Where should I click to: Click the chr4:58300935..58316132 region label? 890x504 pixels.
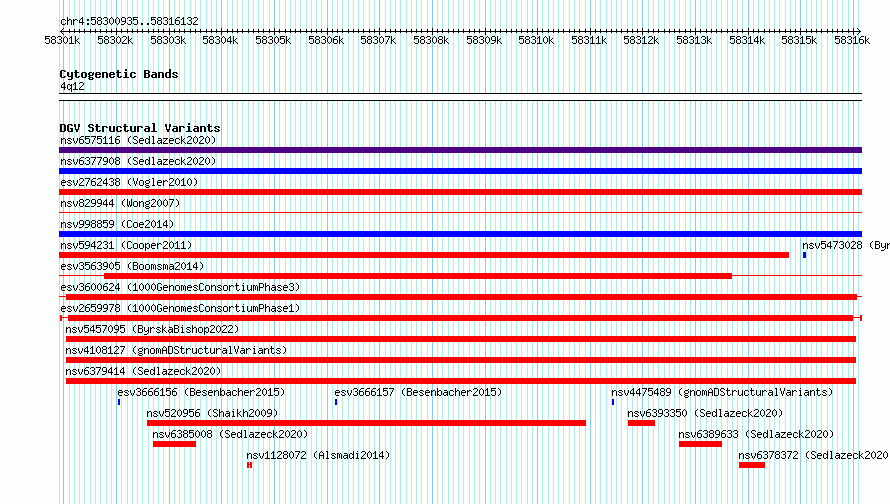[129, 22]
